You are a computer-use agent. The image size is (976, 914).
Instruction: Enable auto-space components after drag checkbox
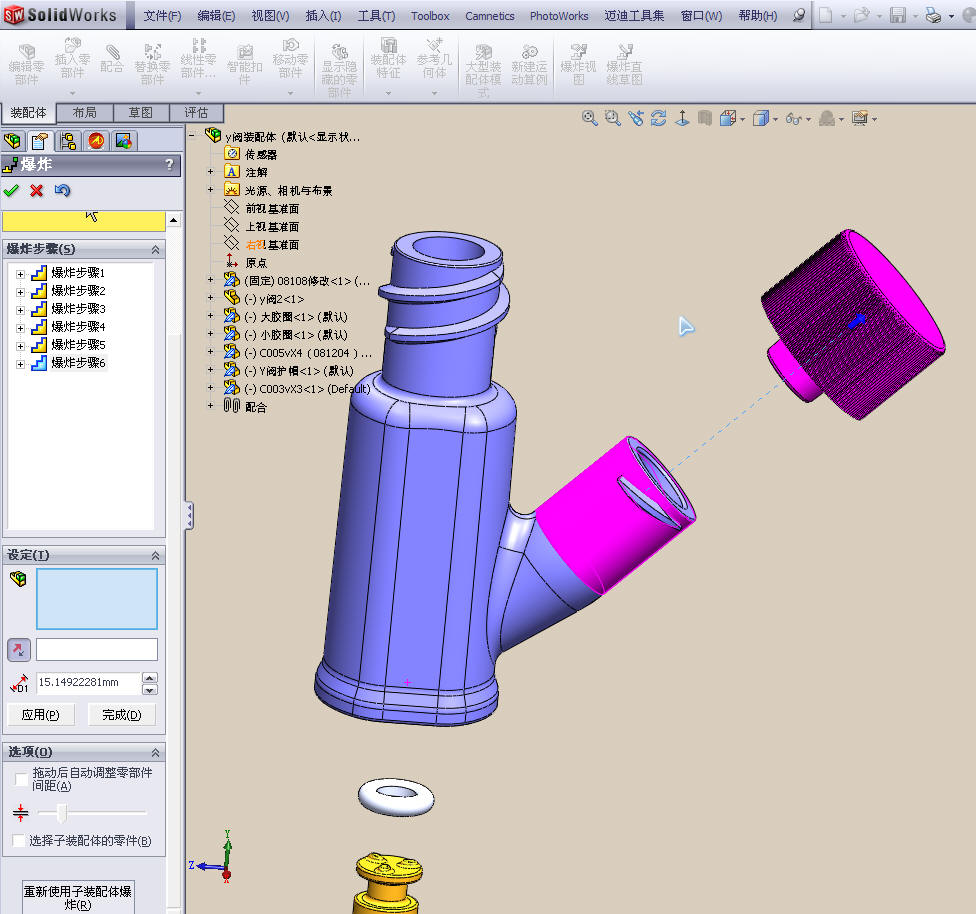point(21,779)
